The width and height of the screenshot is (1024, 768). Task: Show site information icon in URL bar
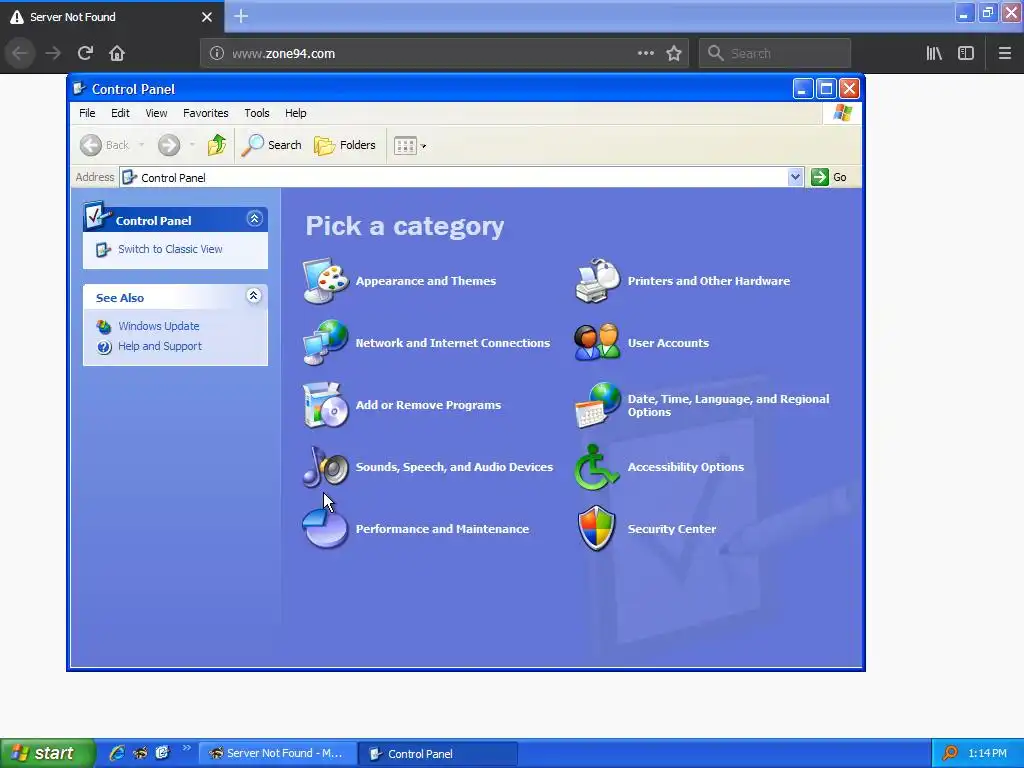click(217, 54)
